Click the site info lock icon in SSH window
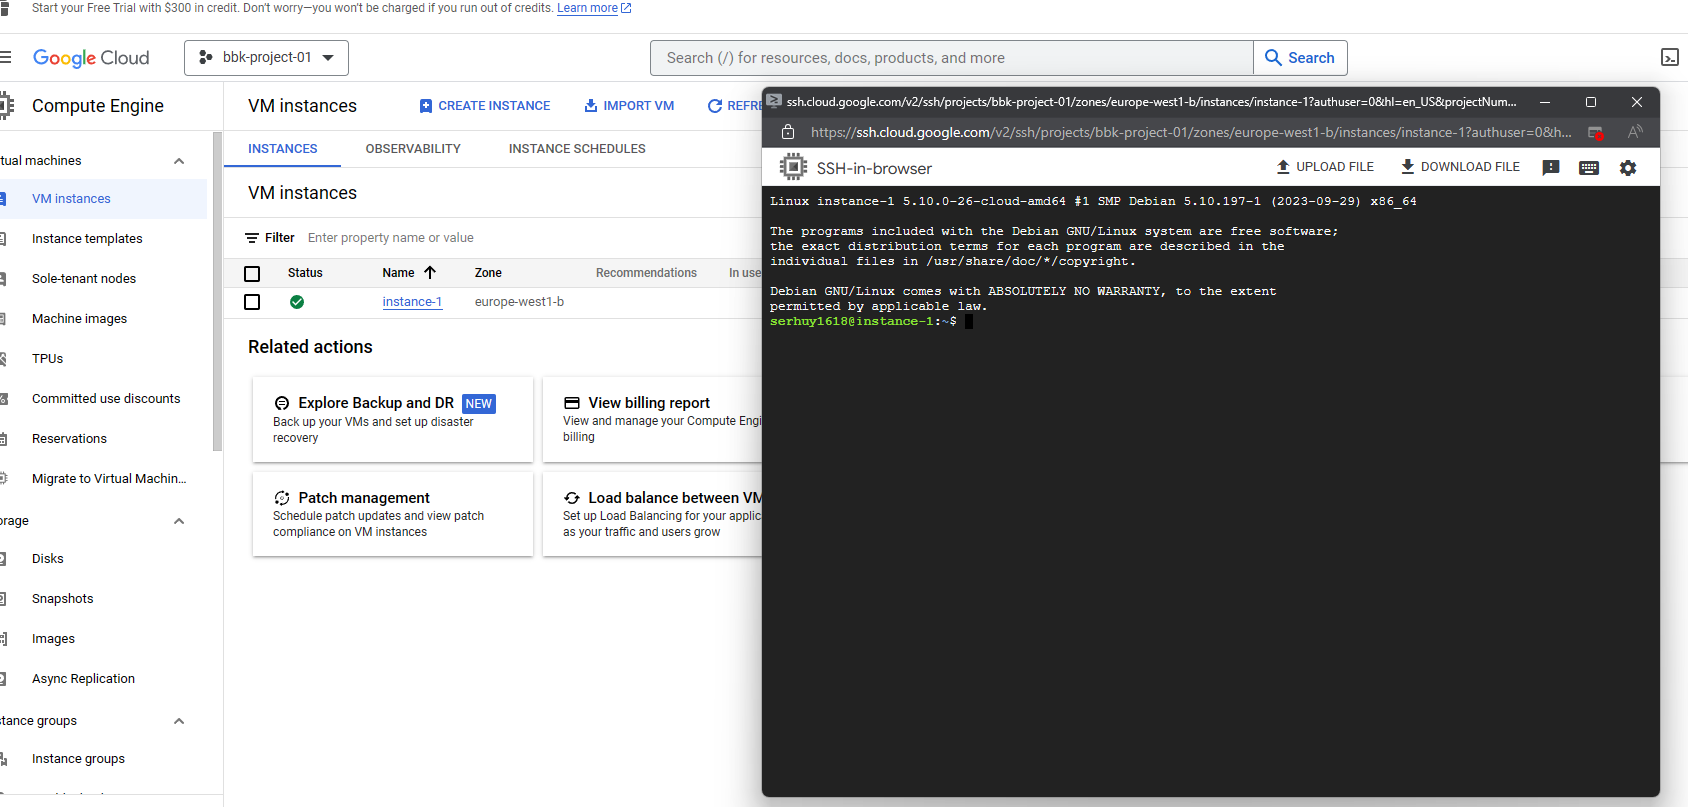The image size is (1688, 807). pos(788,132)
